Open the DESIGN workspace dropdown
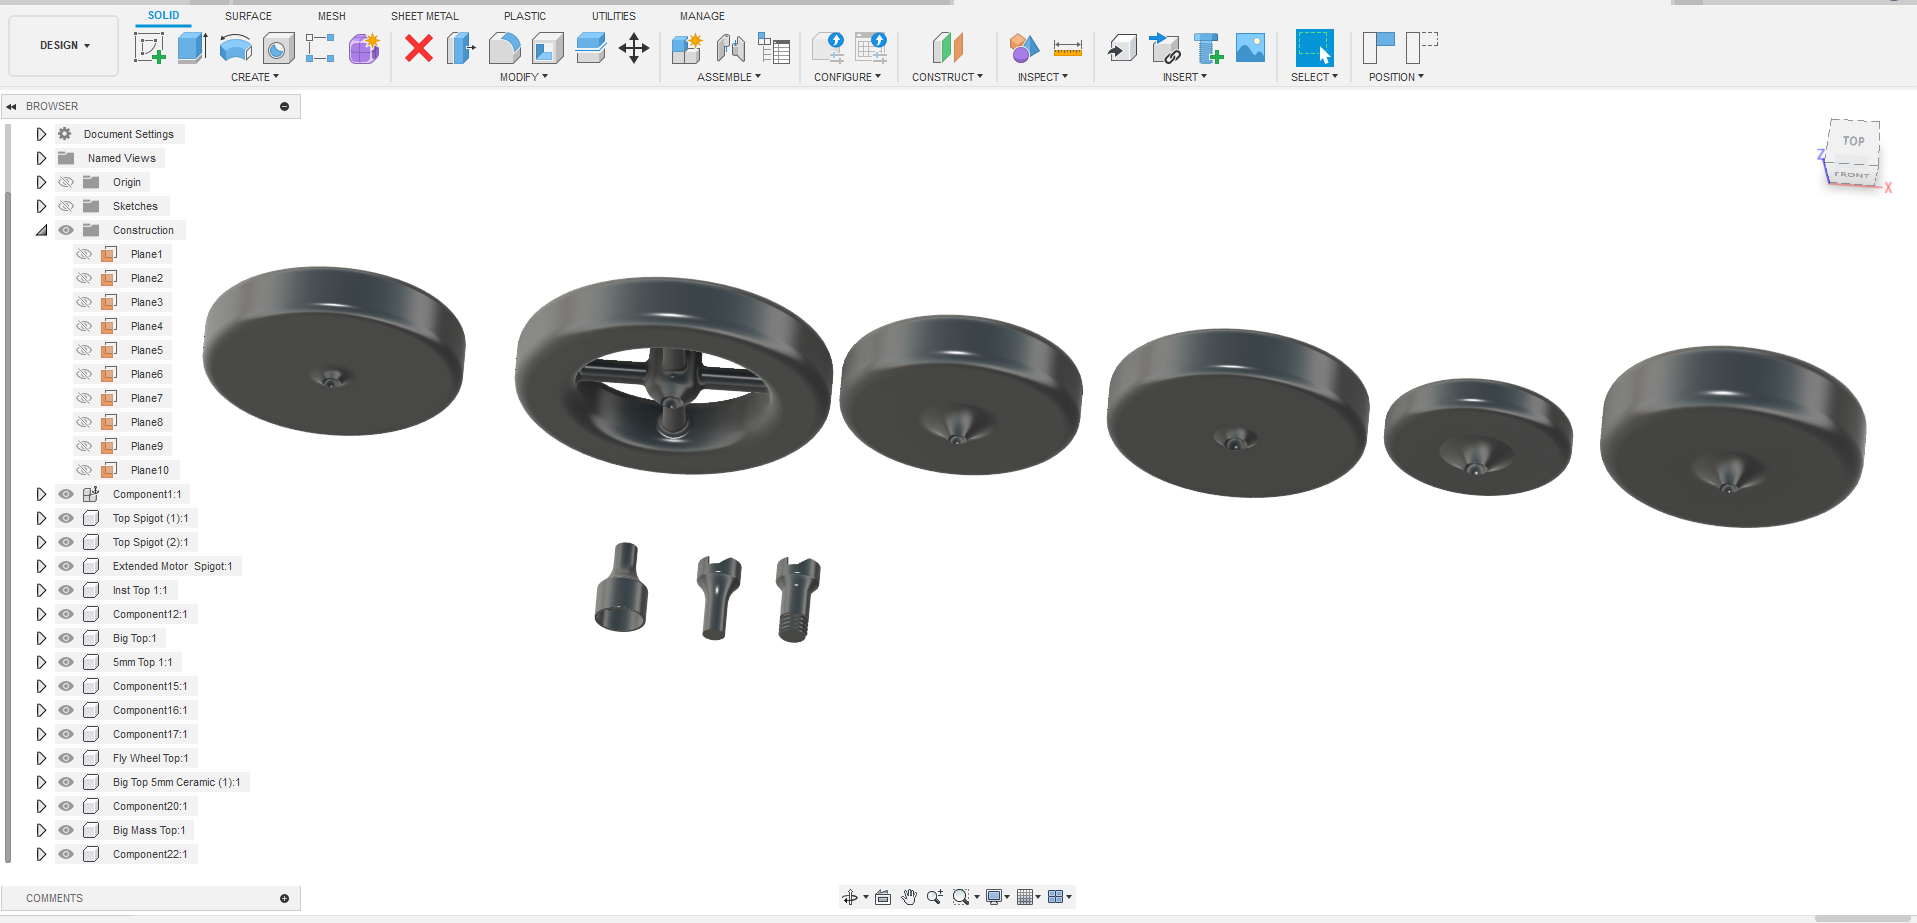Viewport: 1917px width, 923px height. (x=64, y=45)
